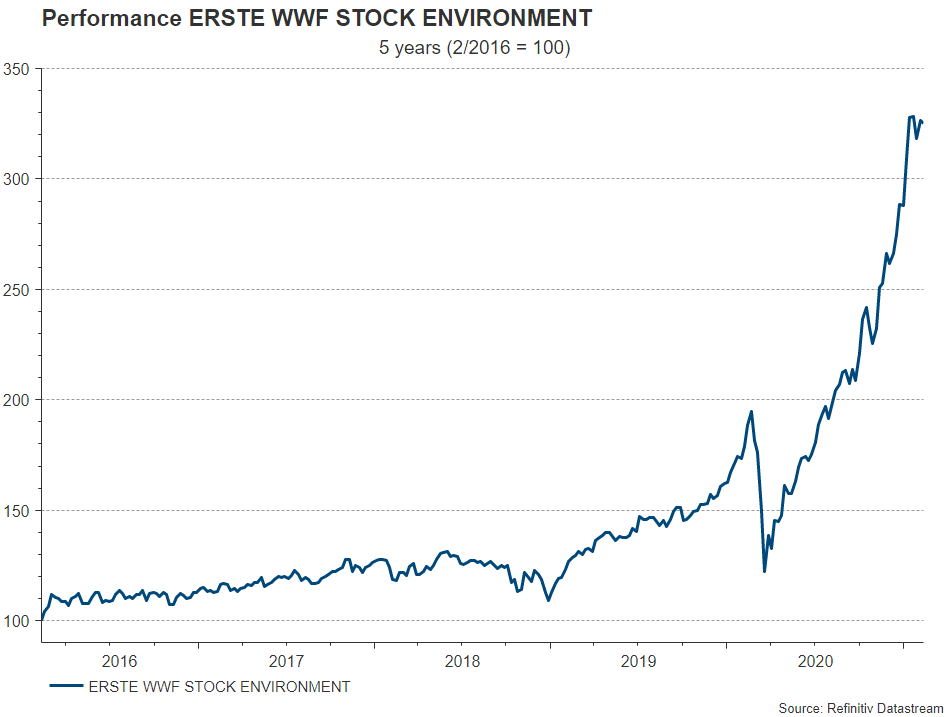Viewport: 952px width, 717px height.
Task: Select the 2018 x-axis year label
Action: click(x=462, y=660)
